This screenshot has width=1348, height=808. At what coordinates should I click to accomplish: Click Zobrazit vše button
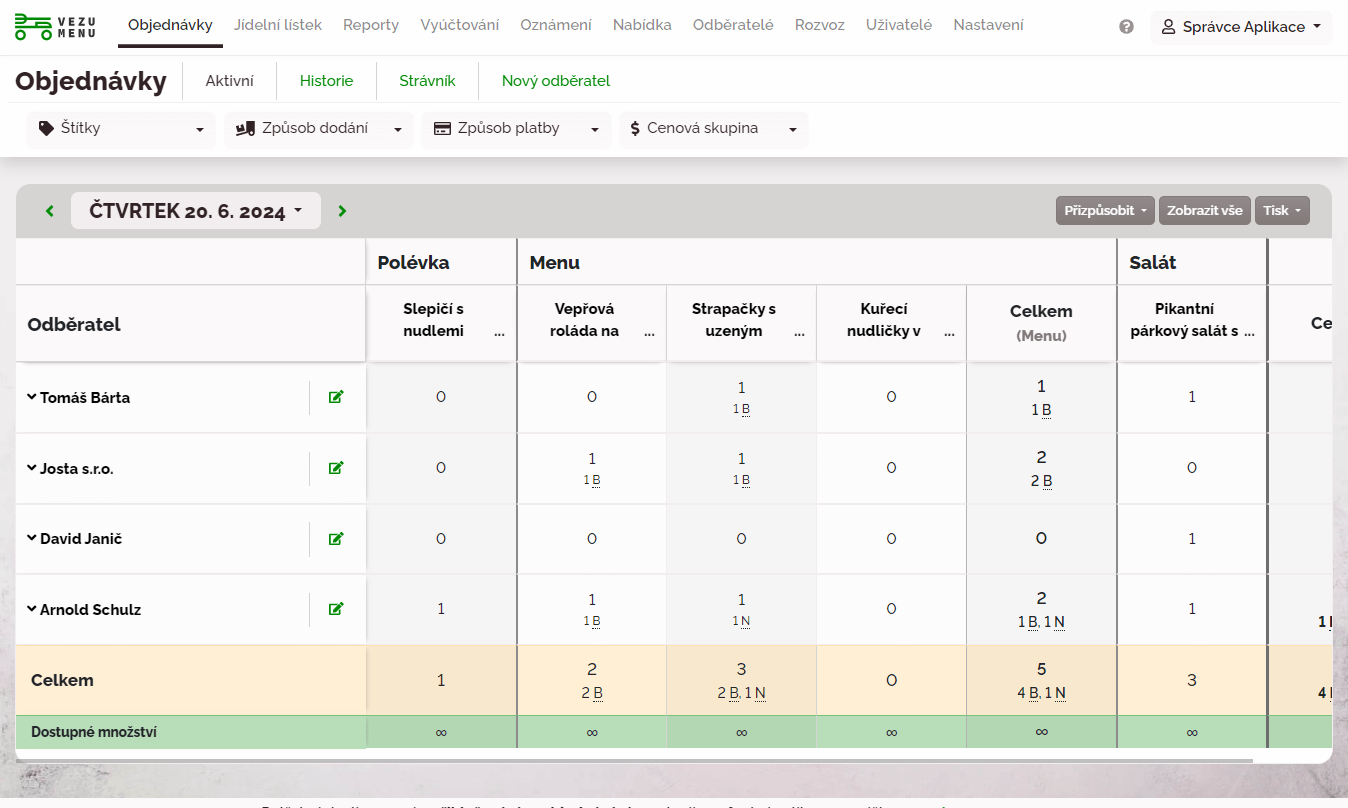tap(1204, 211)
